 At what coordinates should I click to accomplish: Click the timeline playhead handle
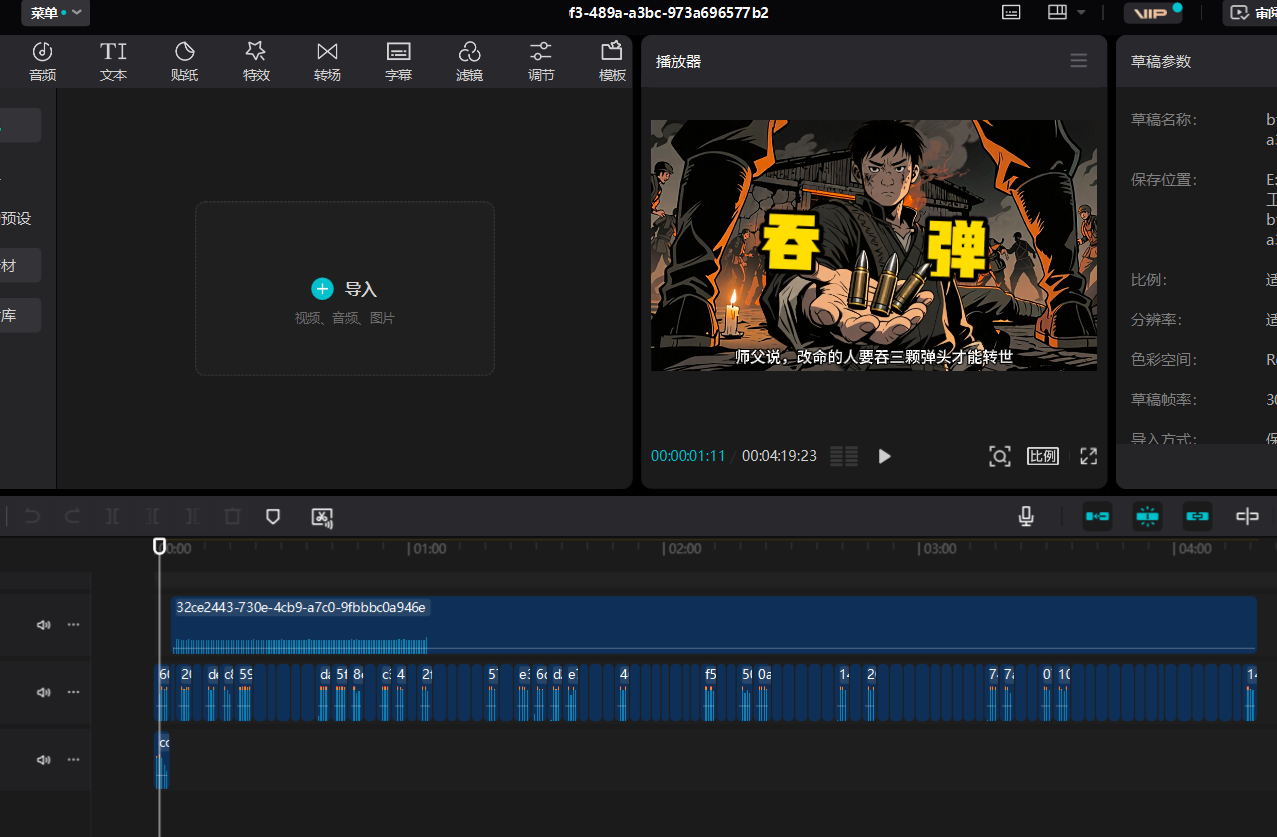pos(159,546)
